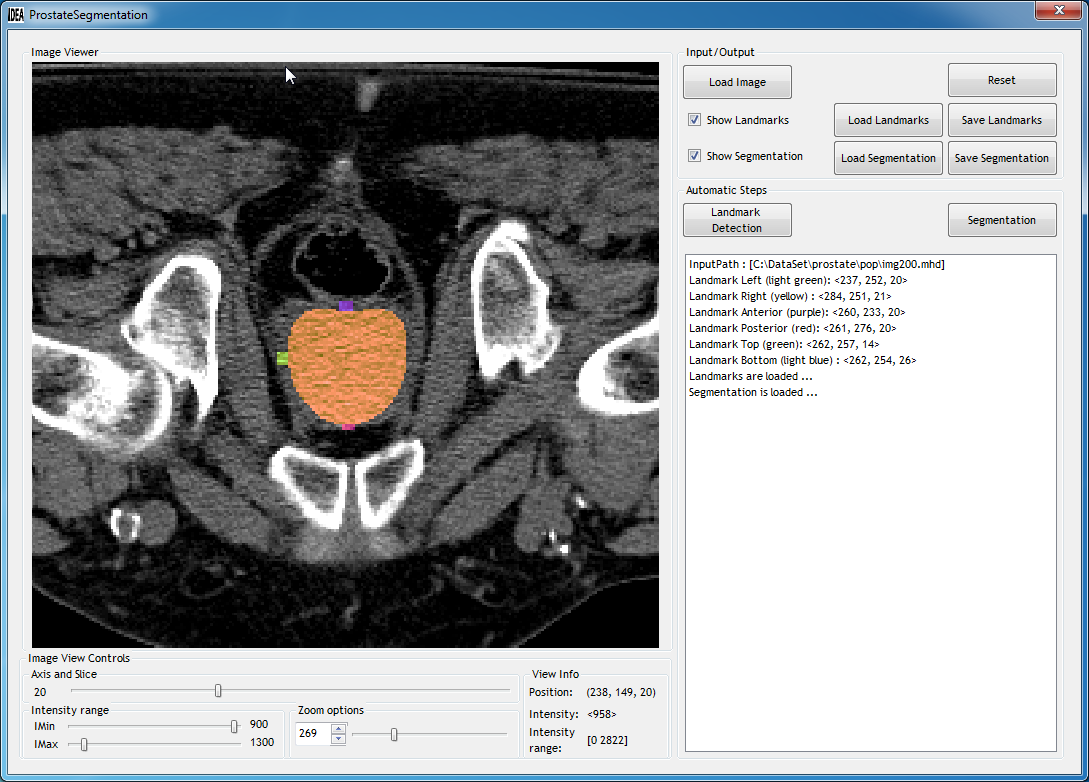Load a new image file
This screenshot has width=1089, height=782.
tap(737, 81)
